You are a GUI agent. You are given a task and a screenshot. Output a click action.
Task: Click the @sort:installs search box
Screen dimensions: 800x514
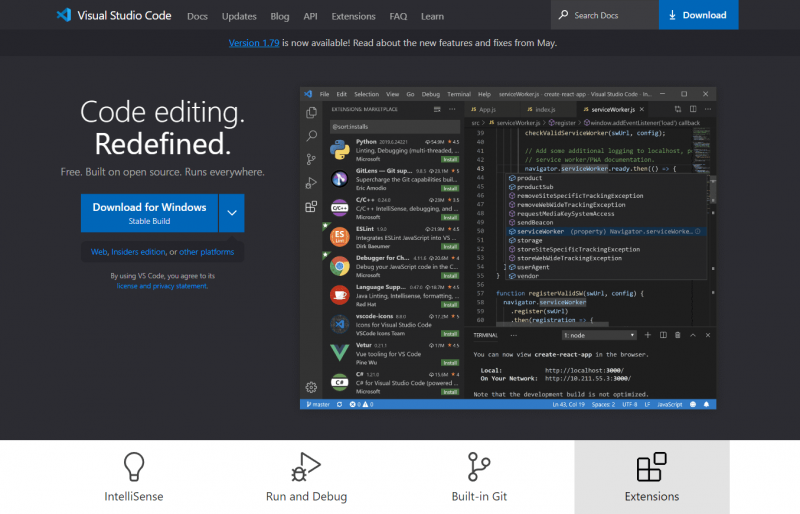point(395,127)
